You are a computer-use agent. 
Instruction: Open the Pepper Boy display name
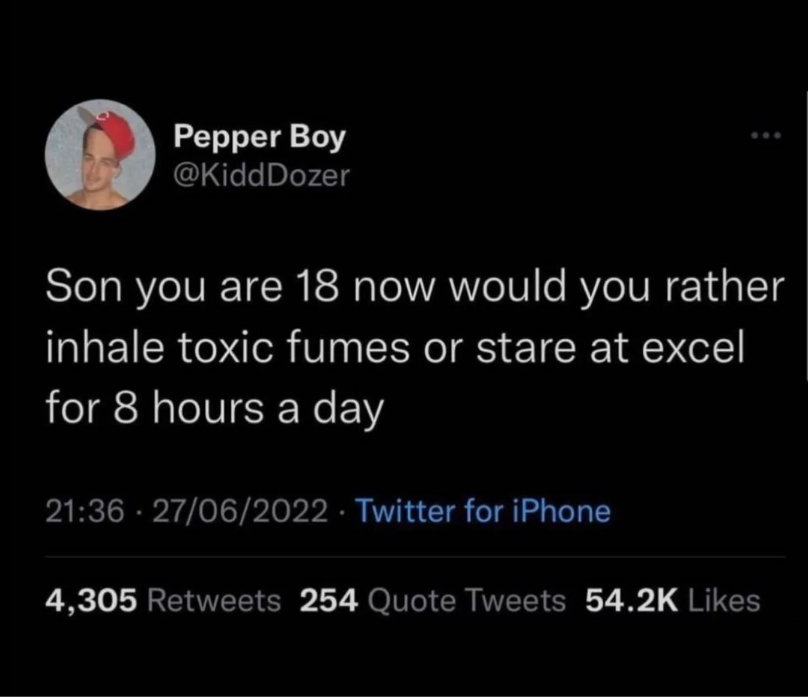(x=259, y=137)
